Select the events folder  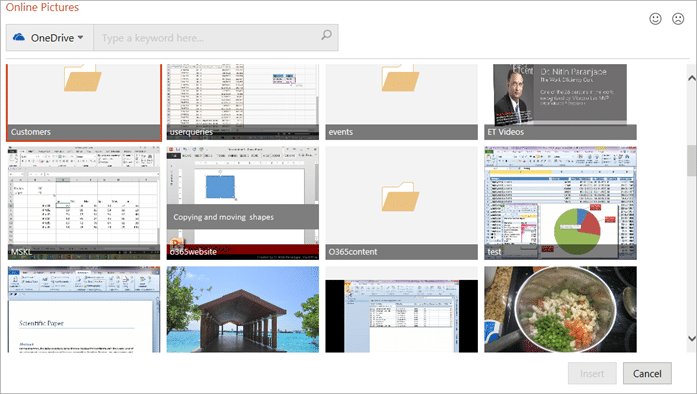point(401,102)
